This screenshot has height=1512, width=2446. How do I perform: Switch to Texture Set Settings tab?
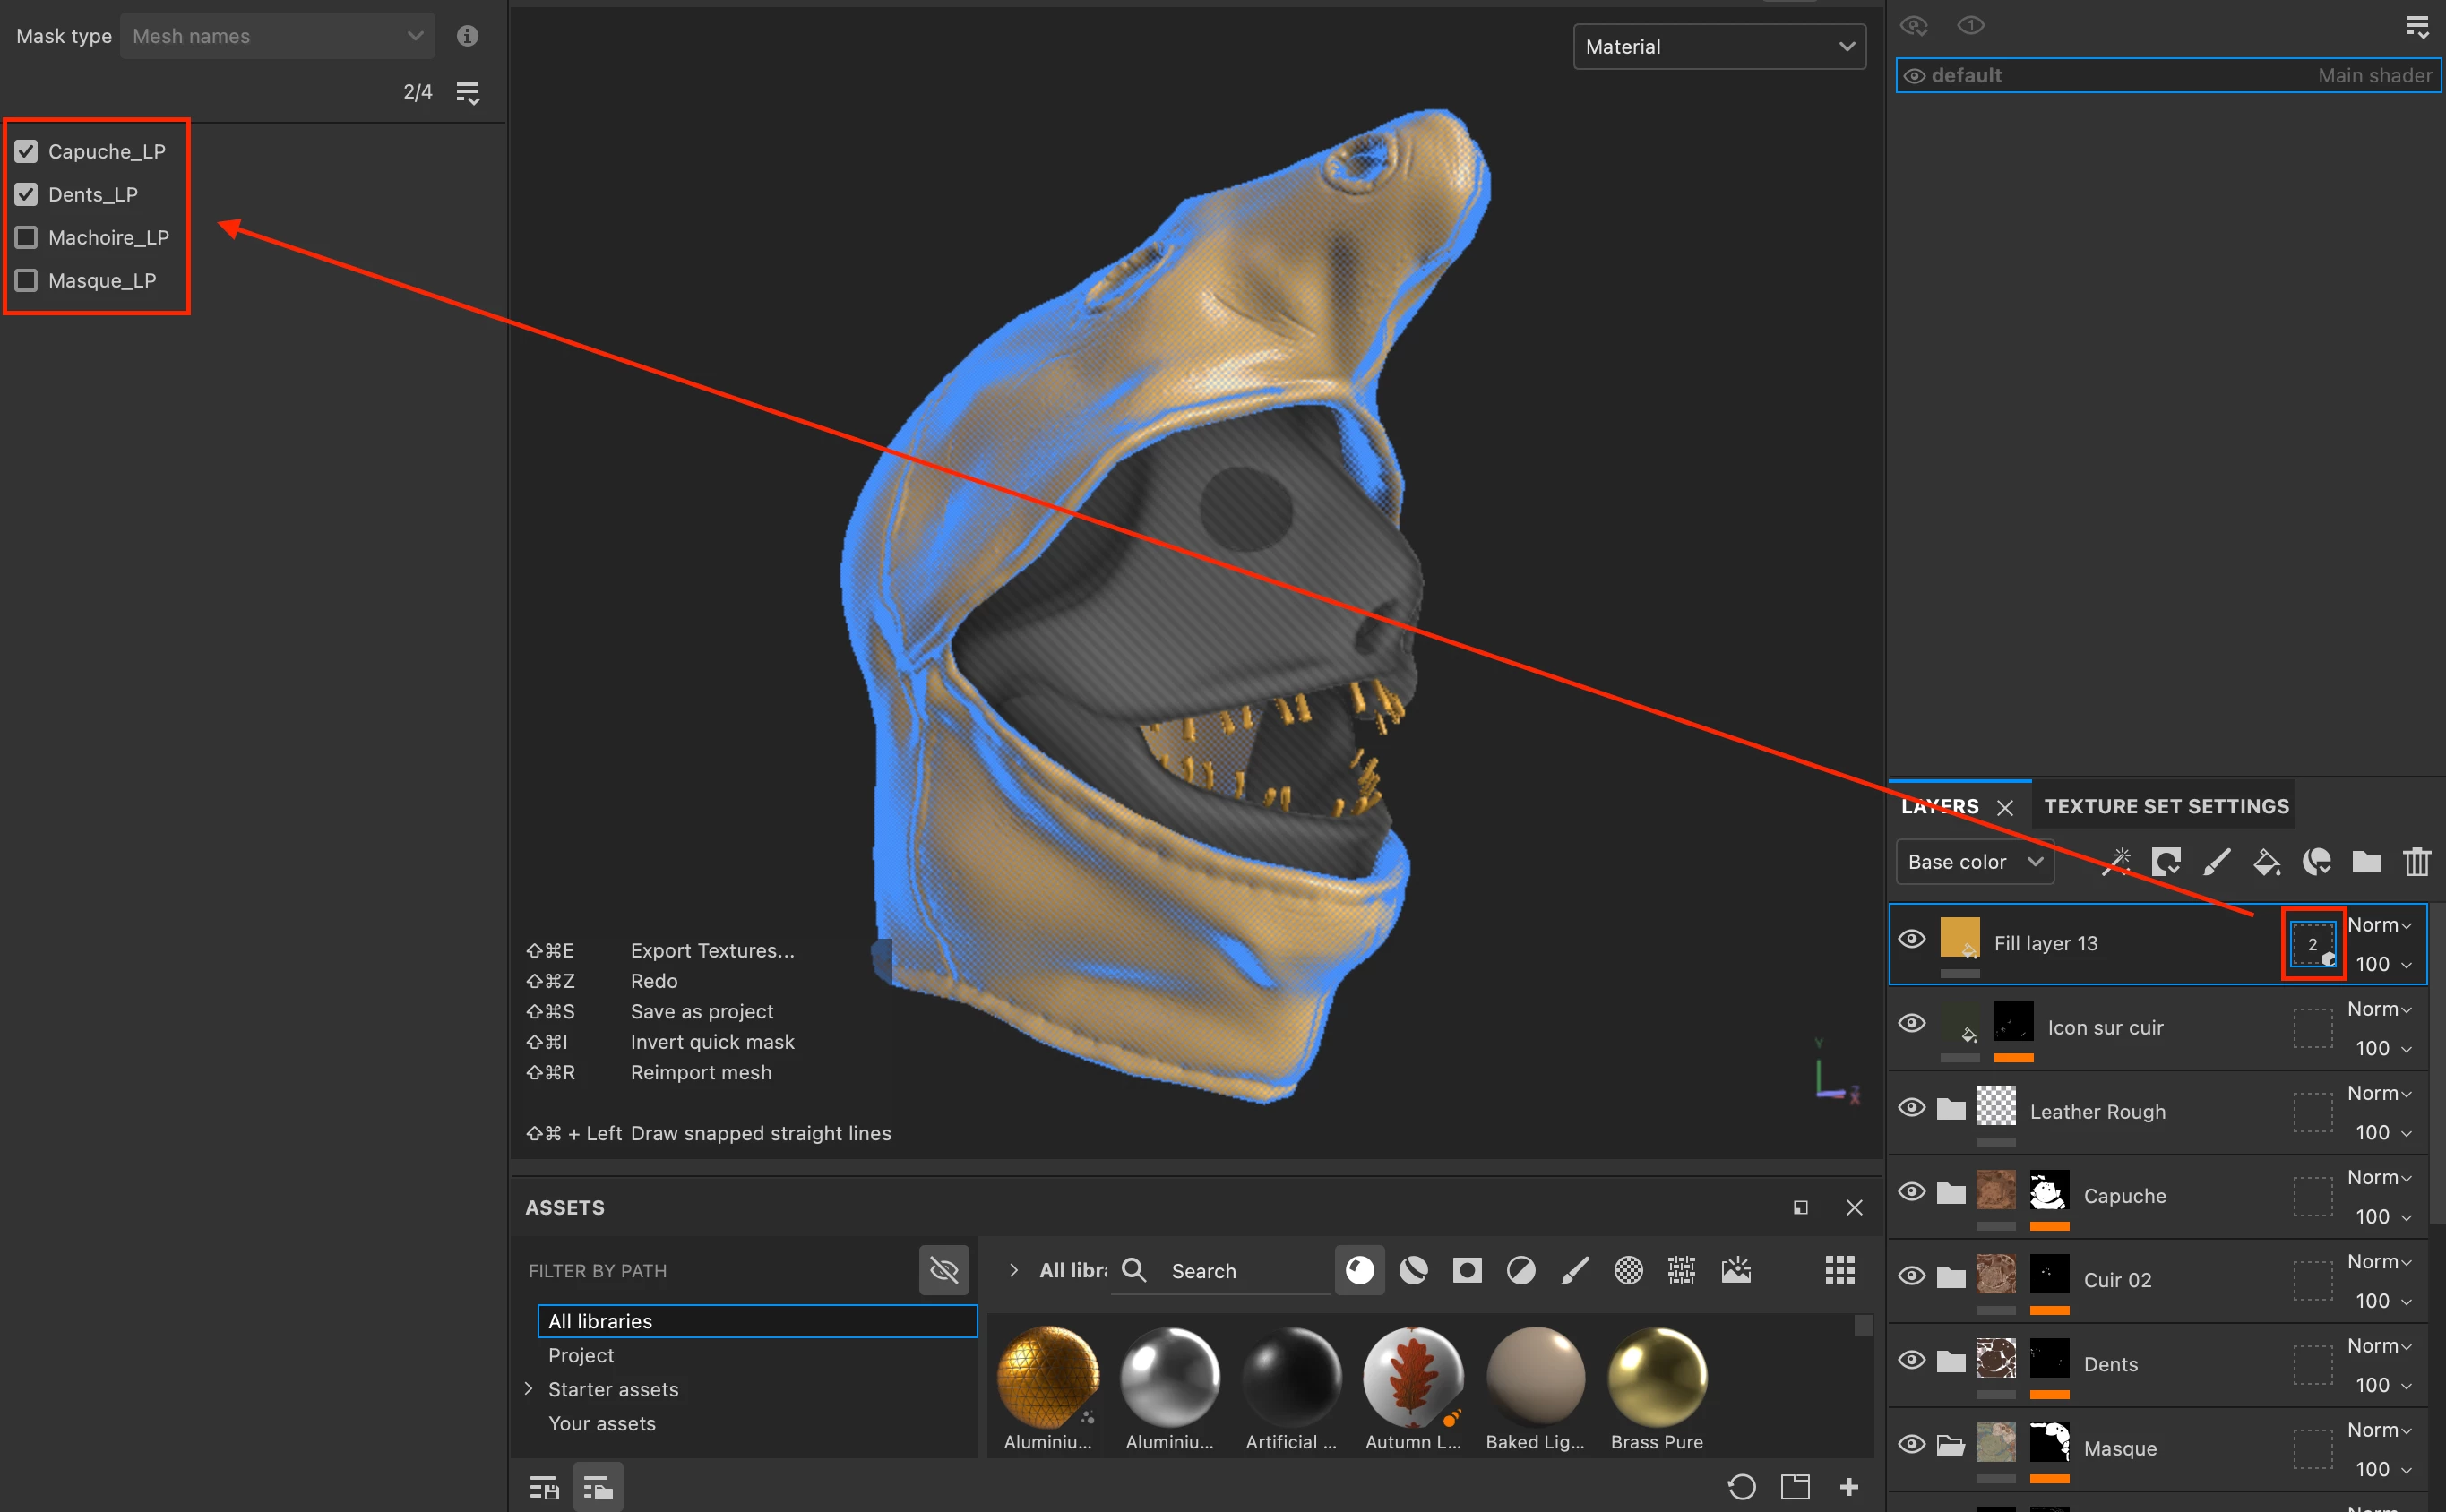[2165, 806]
